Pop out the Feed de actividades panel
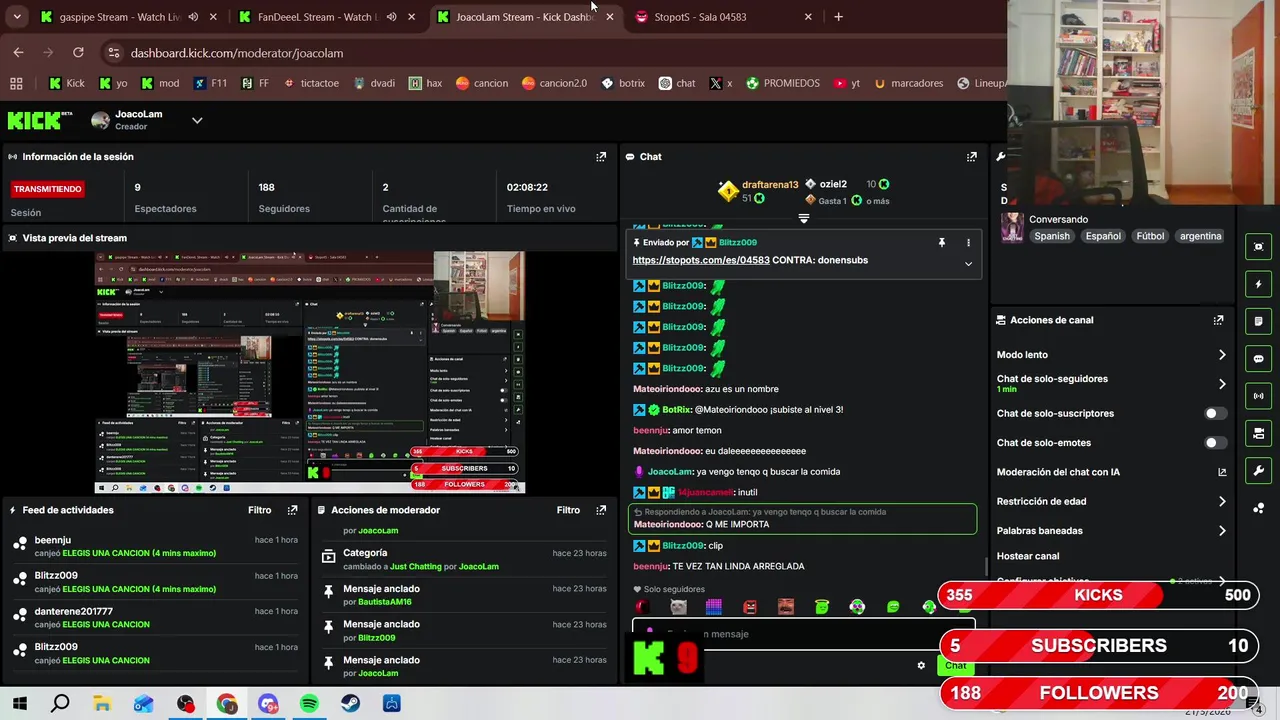The image size is (1280, 720). coord(292,510)
